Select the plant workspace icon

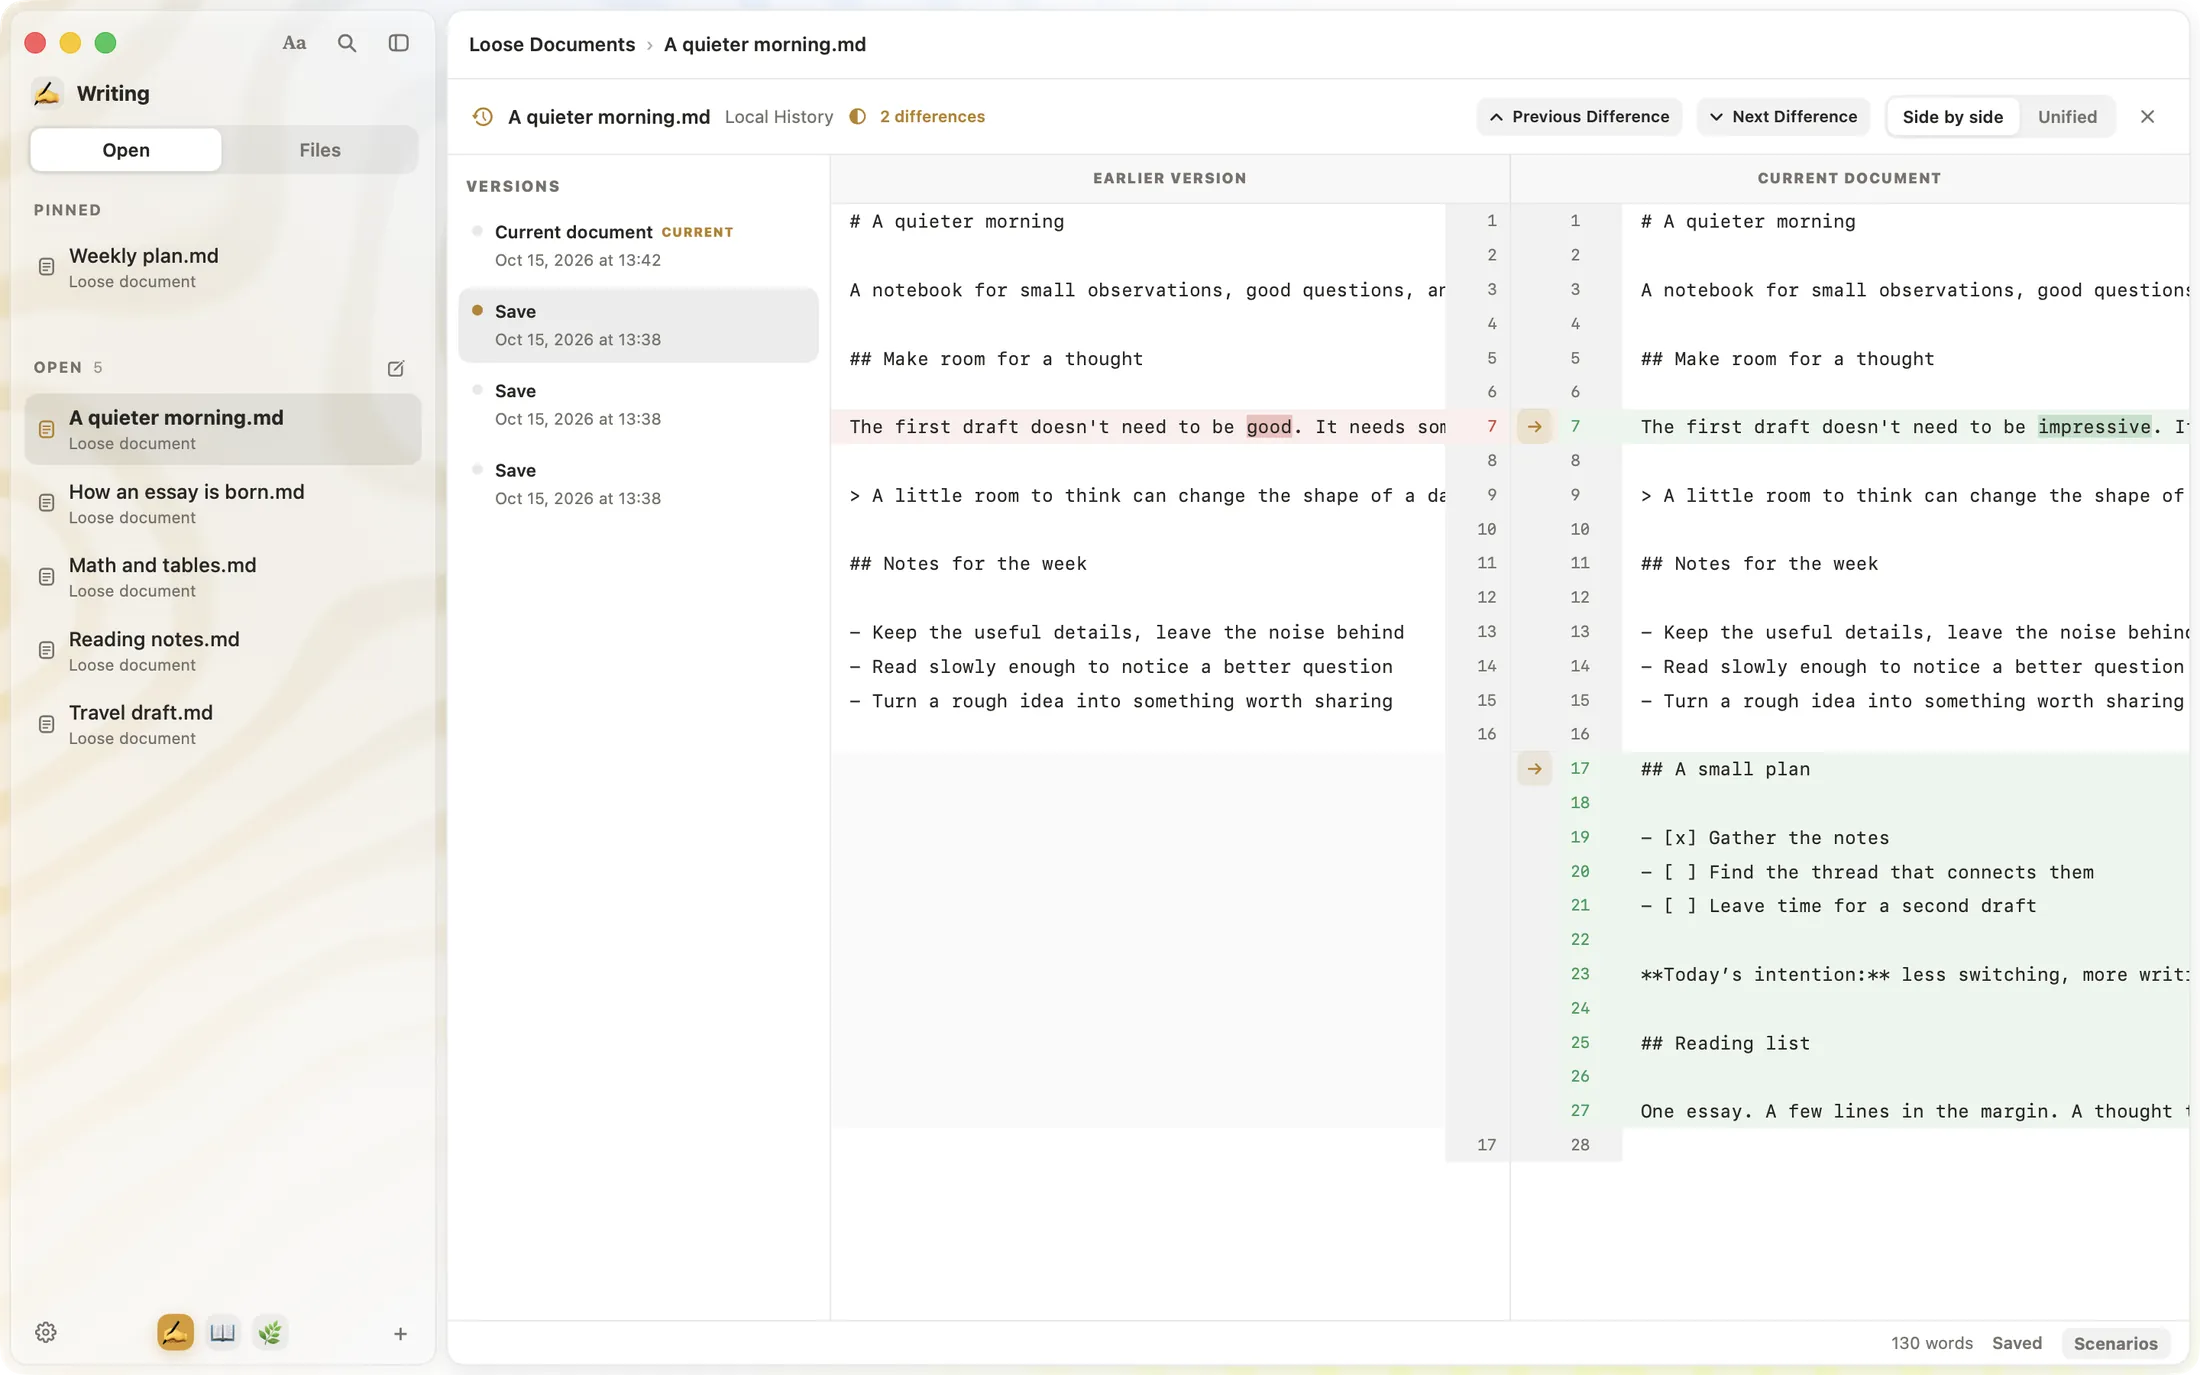click(270, 1332)
